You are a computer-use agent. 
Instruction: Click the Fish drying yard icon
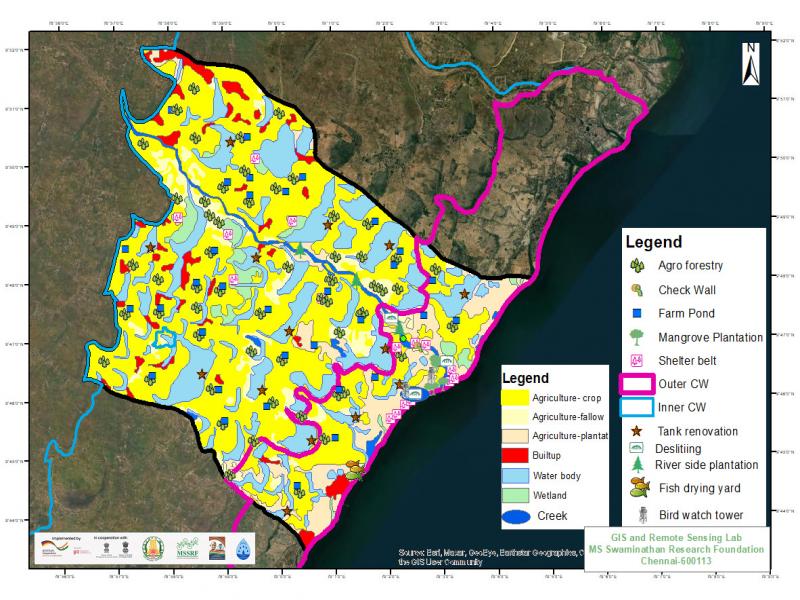coord(637,488)
